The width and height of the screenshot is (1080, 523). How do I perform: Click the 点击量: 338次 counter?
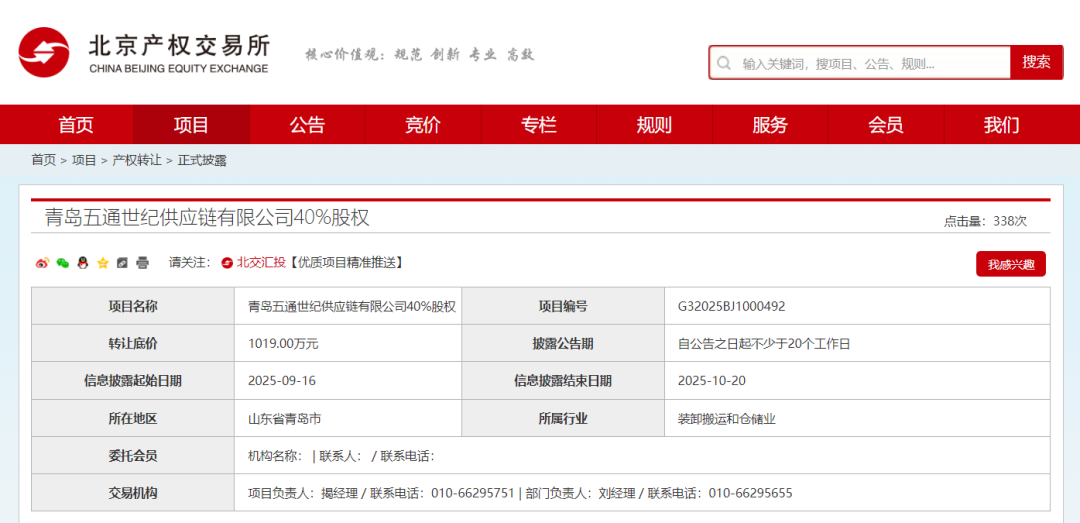[x=985, y=221]
